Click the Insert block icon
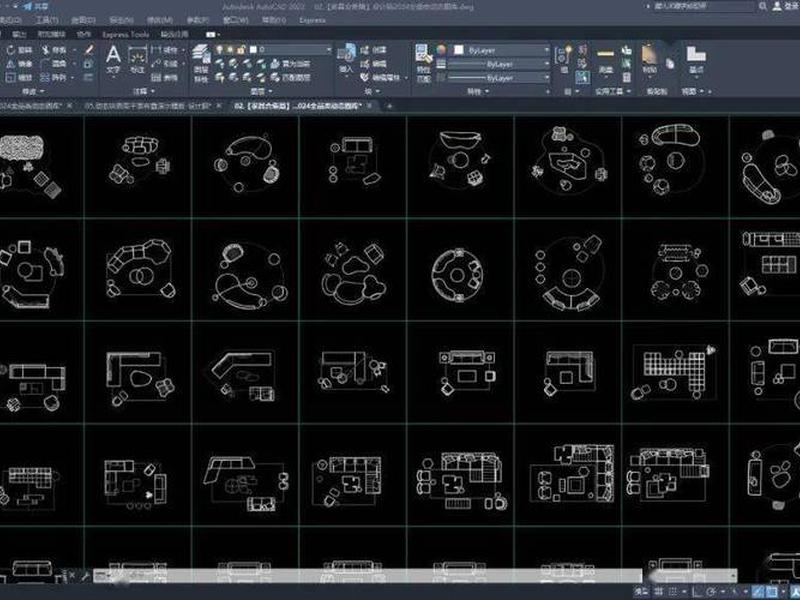This screenshot has height=600, width=800. [x=346, y=58]
